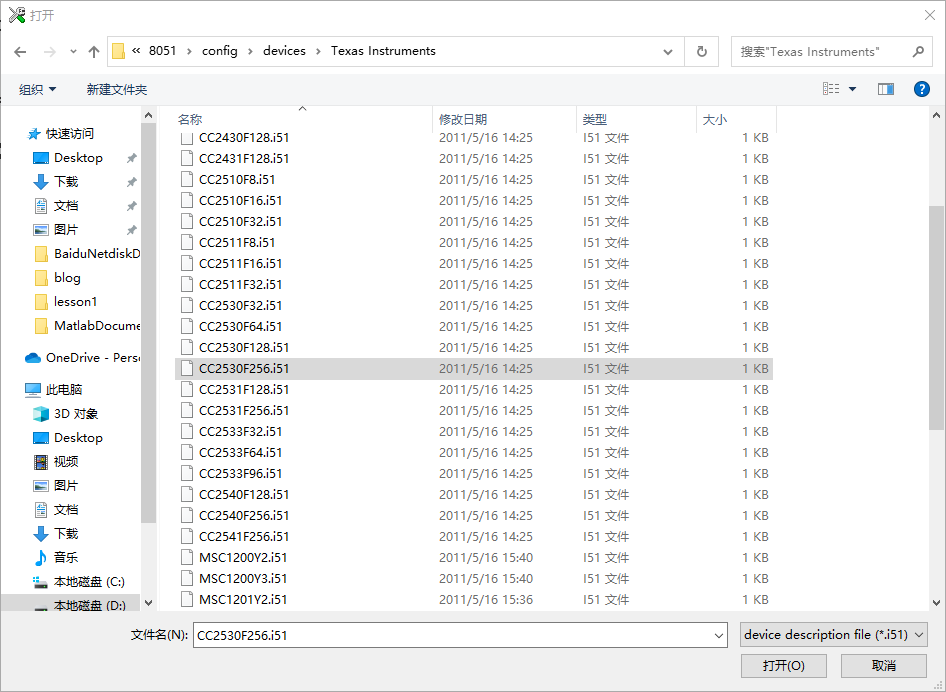Expand the view options dropdown arrow
946x692 pixels.
point(852,89)
